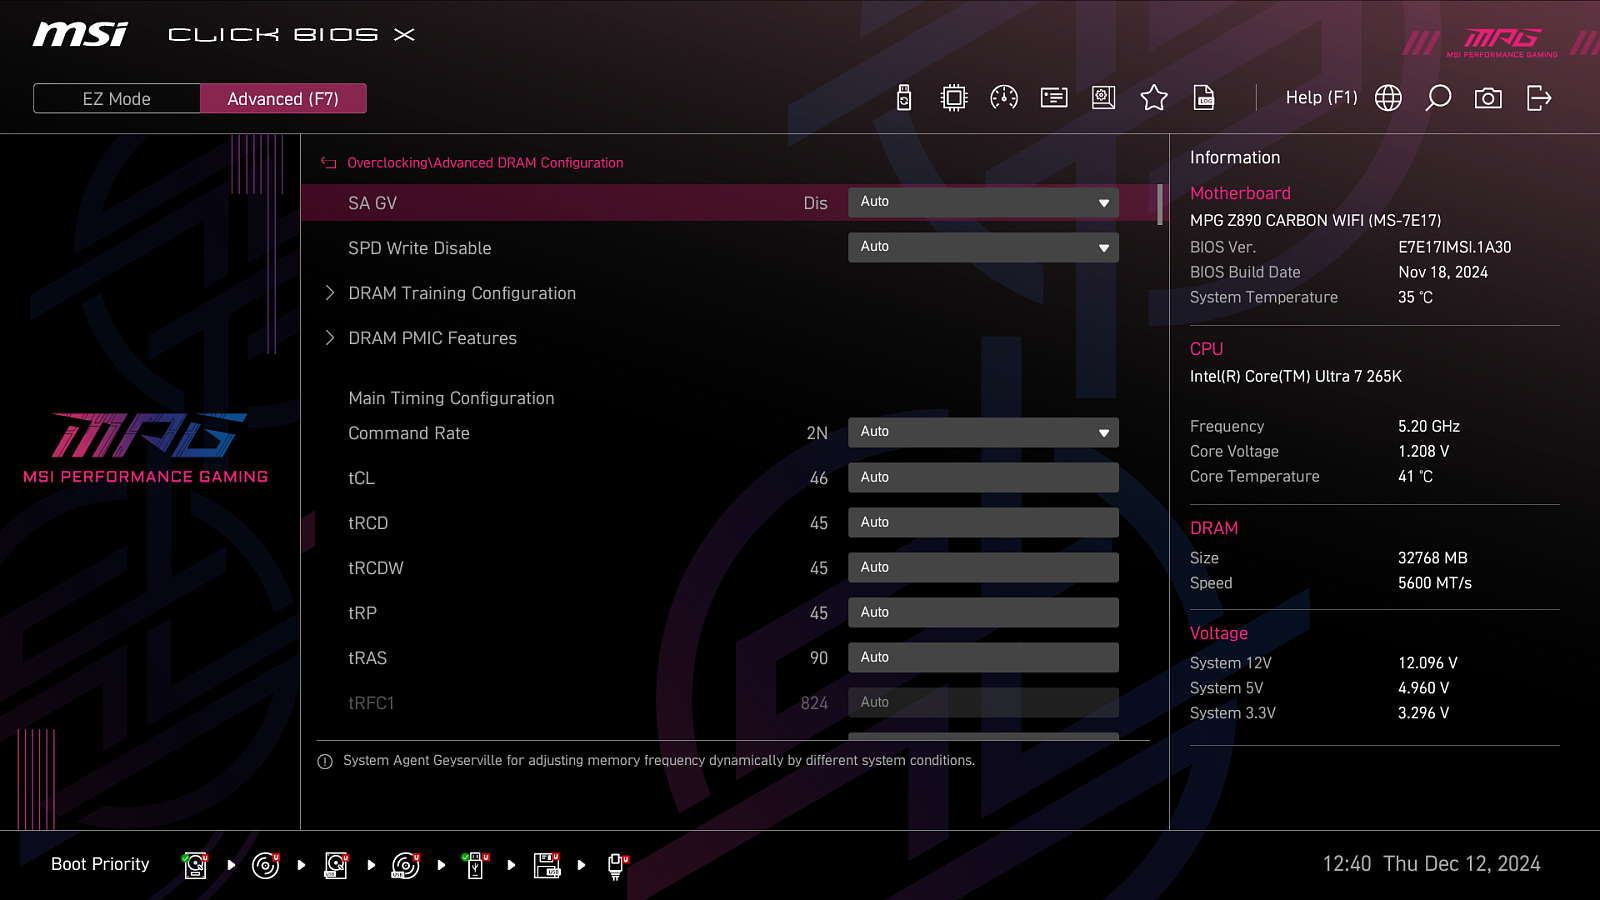
Task: Open the overclocking speedometer icon
Action: point(1004,98)
